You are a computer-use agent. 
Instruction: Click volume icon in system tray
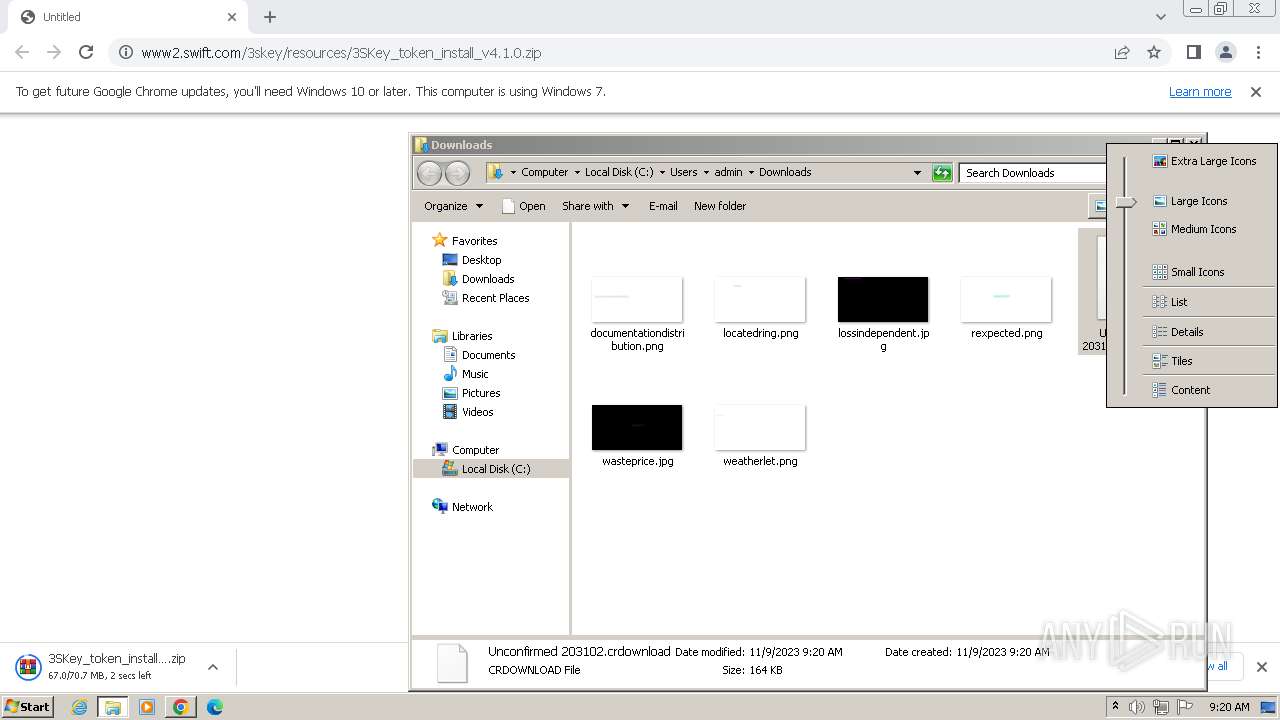pos(1137,707)
